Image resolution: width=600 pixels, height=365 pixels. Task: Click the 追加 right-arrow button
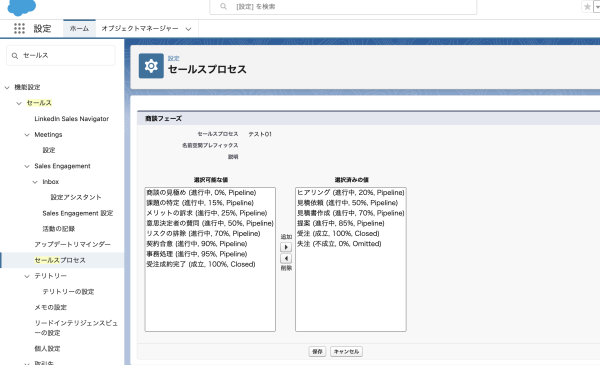pos(286,247)
